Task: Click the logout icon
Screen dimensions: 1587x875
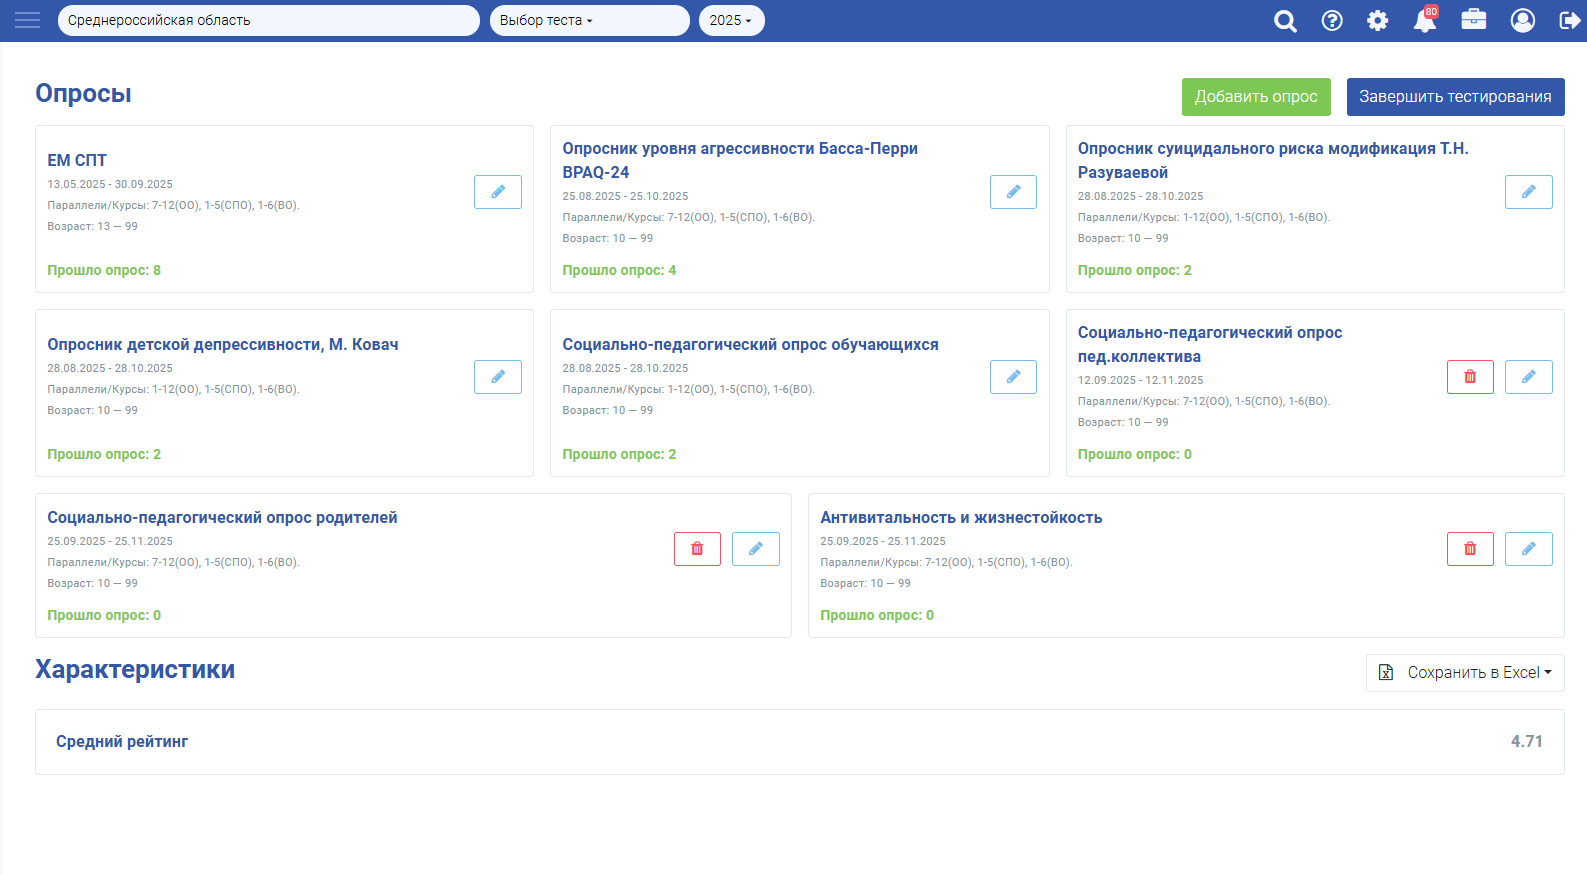Action: point(1569,21)
